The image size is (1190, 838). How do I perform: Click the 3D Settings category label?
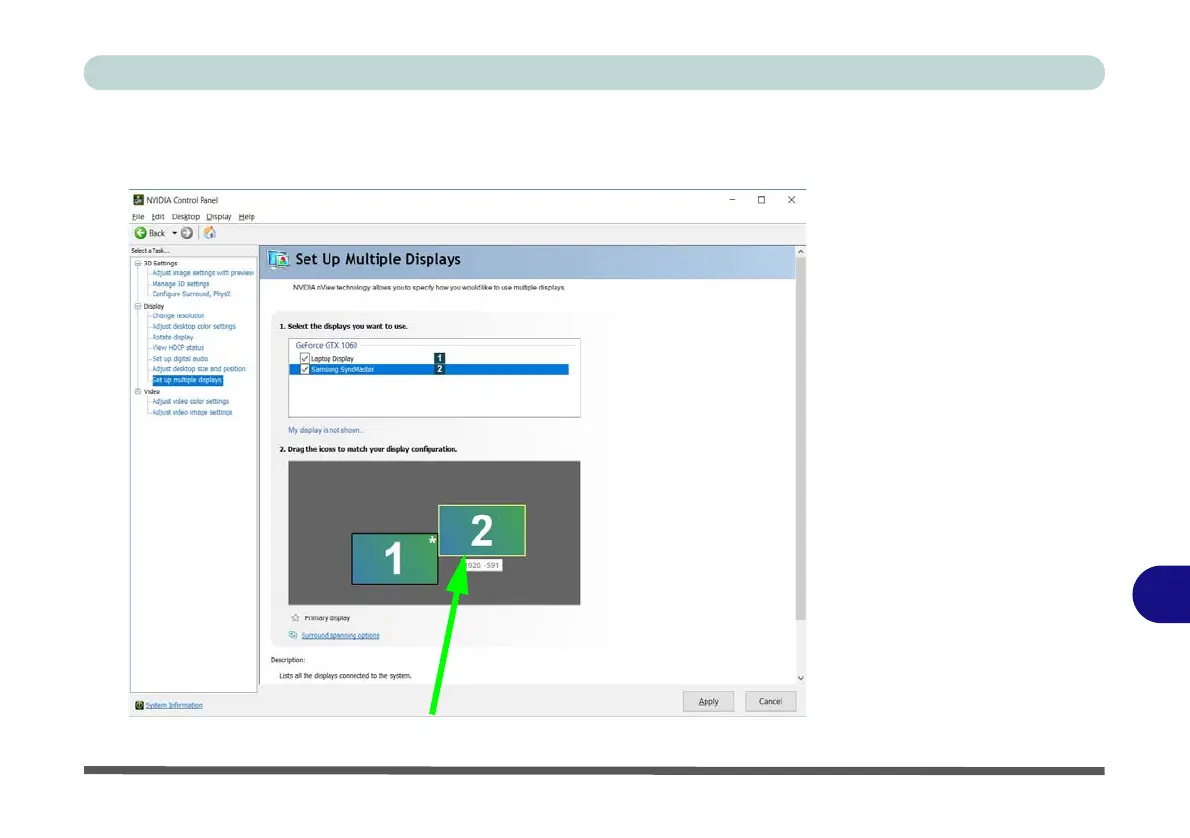pyautogui.click(x=160, y=263)
